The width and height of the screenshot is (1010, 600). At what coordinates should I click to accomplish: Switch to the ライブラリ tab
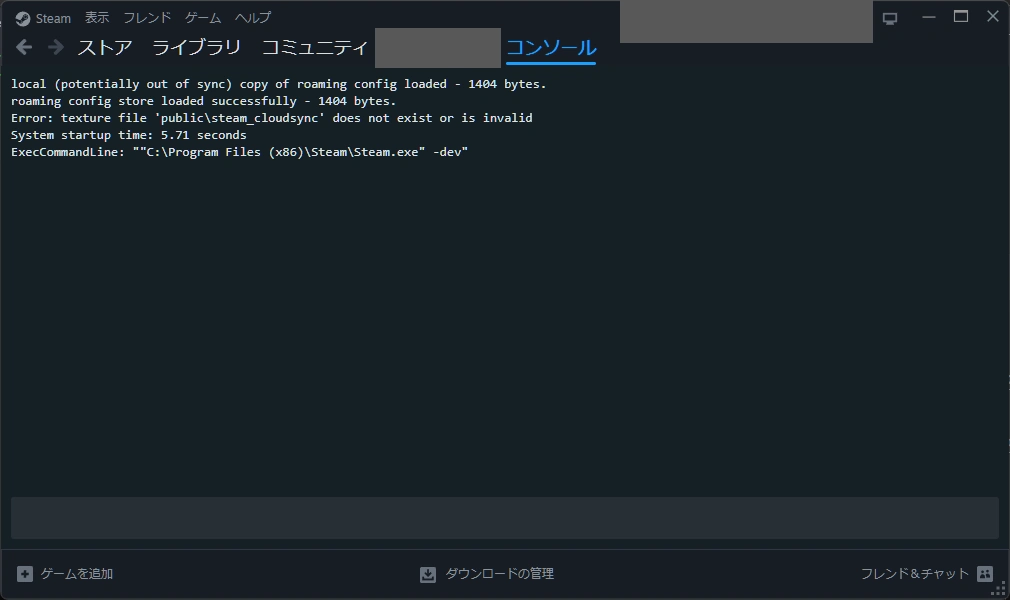click(x=198, y=46)
